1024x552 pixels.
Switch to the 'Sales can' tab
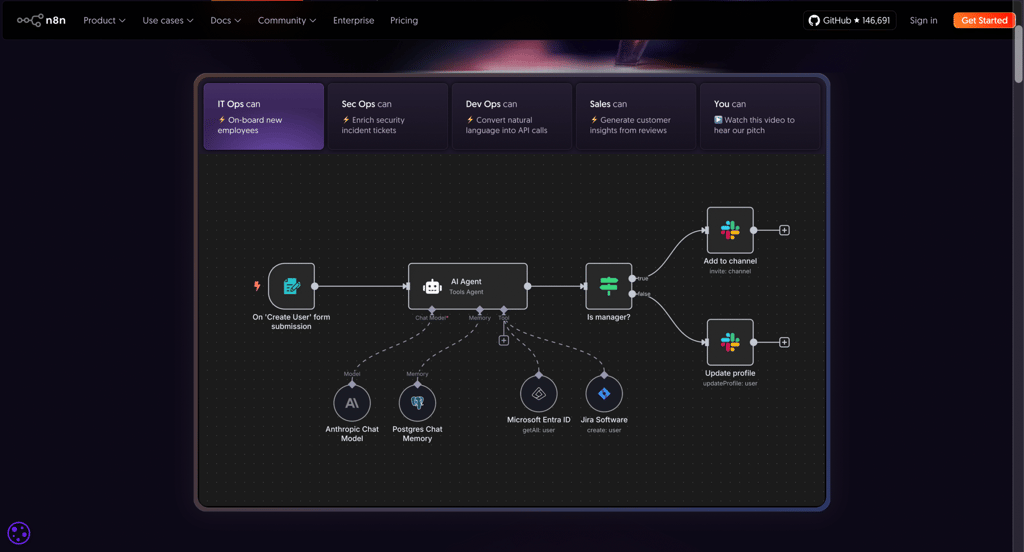[636, 116]
